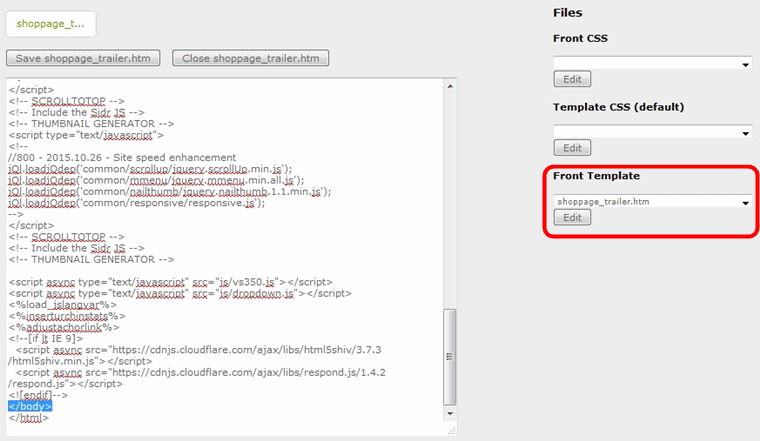This screenshot has width=760, height=441.
Task: Click Edit under Front Template
Action: point(572,217)
